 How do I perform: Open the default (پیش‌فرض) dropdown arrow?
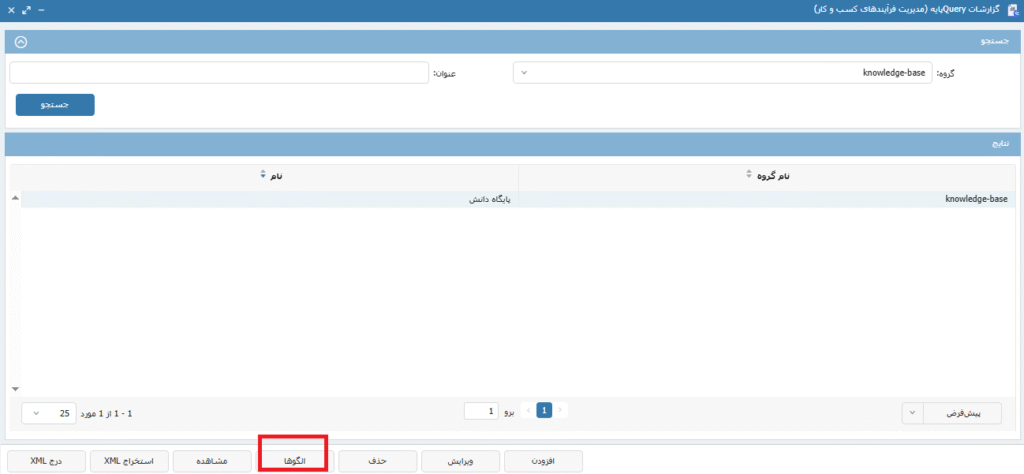(912, 412)
